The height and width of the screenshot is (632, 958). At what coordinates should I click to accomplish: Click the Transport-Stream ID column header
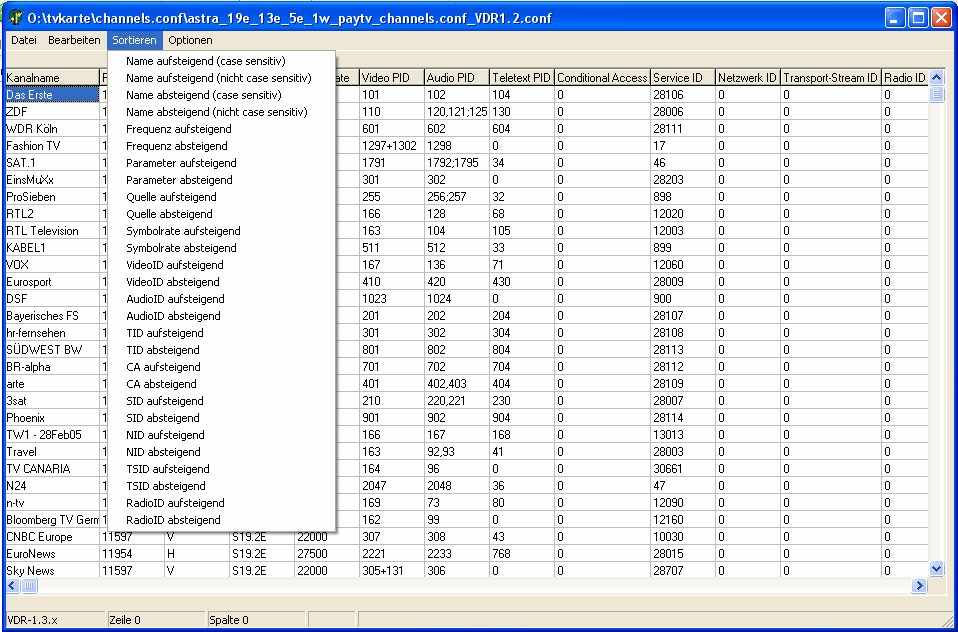click(x=830, y=78)
